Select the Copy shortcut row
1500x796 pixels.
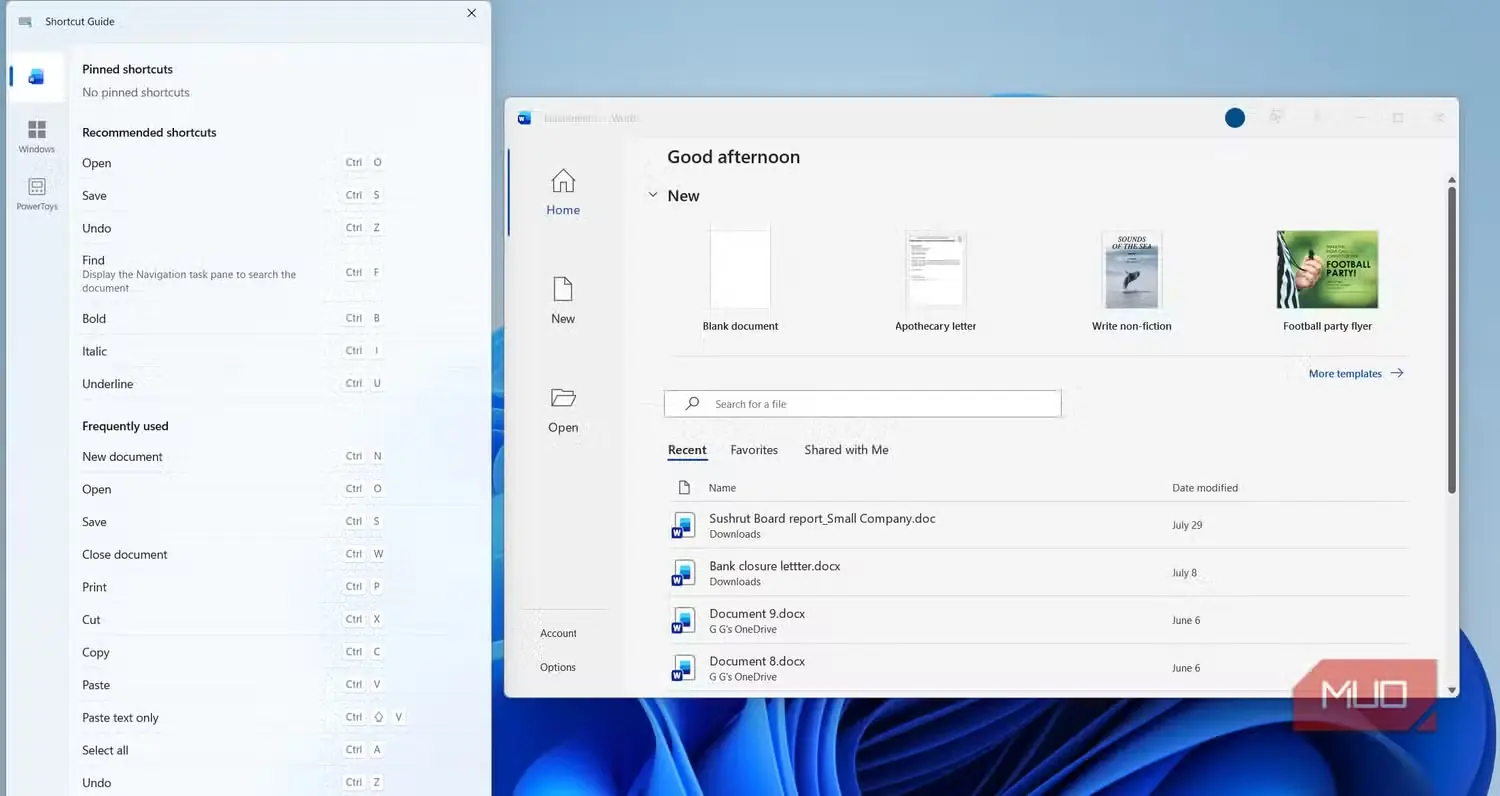tap(233, 652)
